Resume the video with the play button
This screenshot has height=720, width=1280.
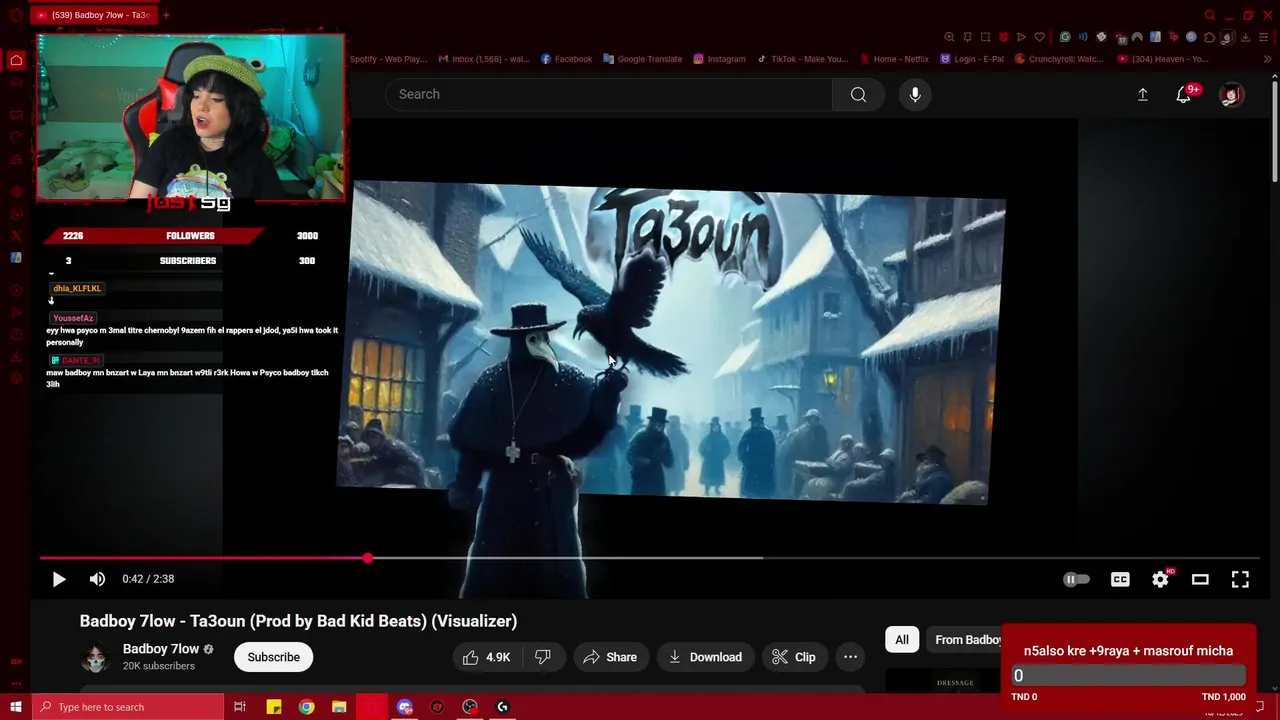coord(58,579)
